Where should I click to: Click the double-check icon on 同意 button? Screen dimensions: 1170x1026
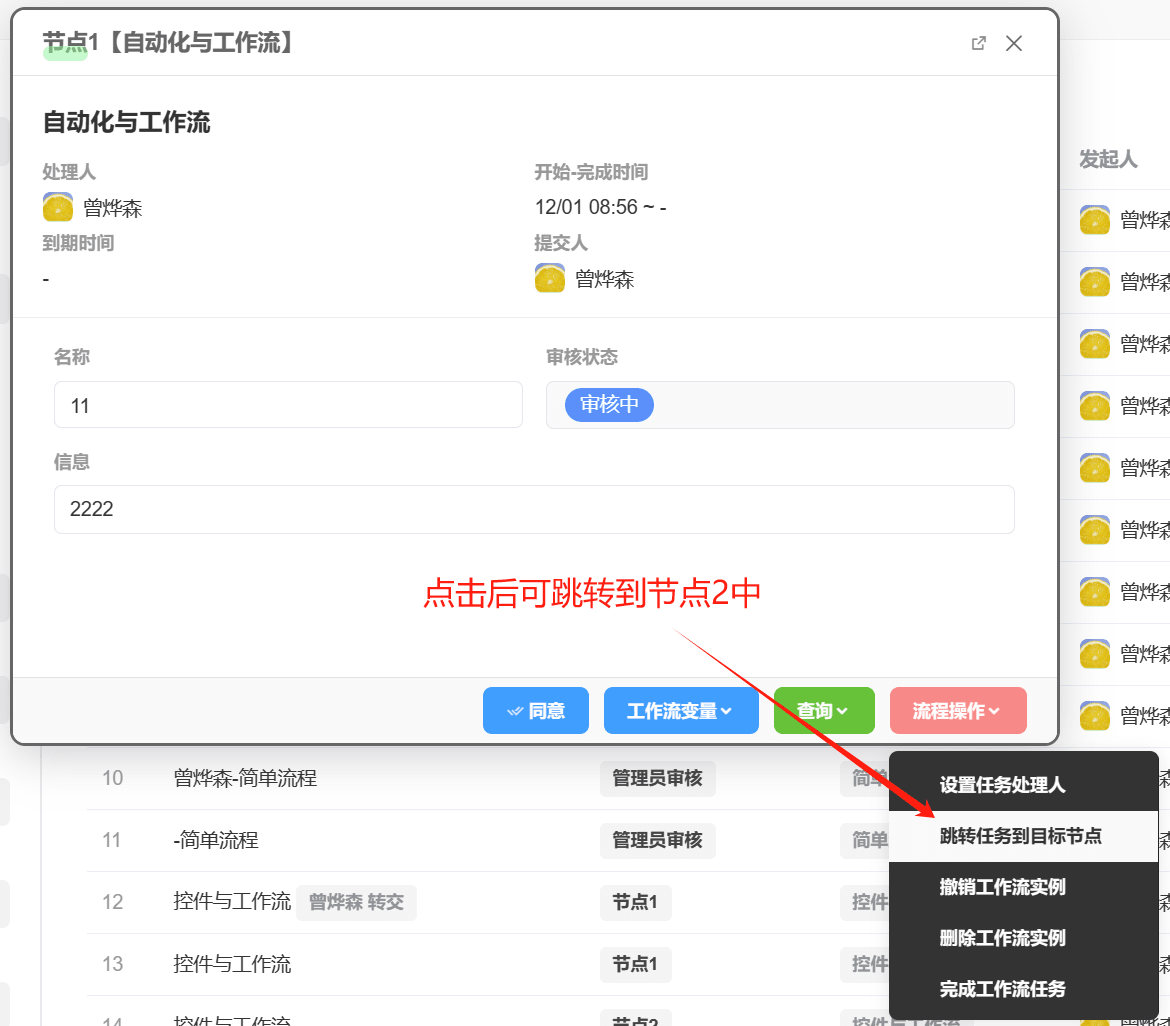(x=515, y=711)
